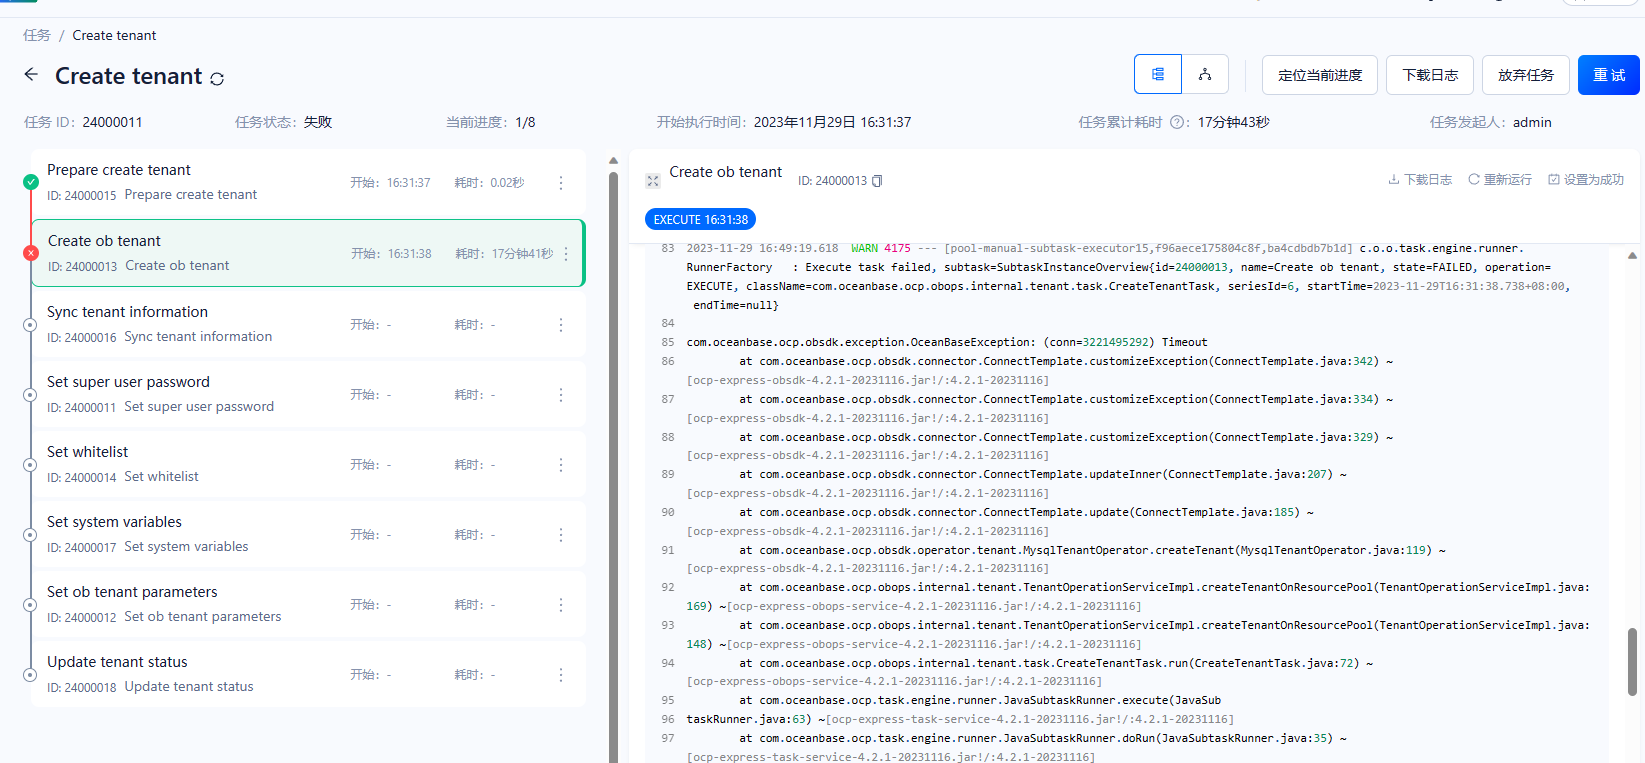Click the blue 重试 retry button
The height and width of the screenshot is (763, 1645).
tap(1609, 75)
